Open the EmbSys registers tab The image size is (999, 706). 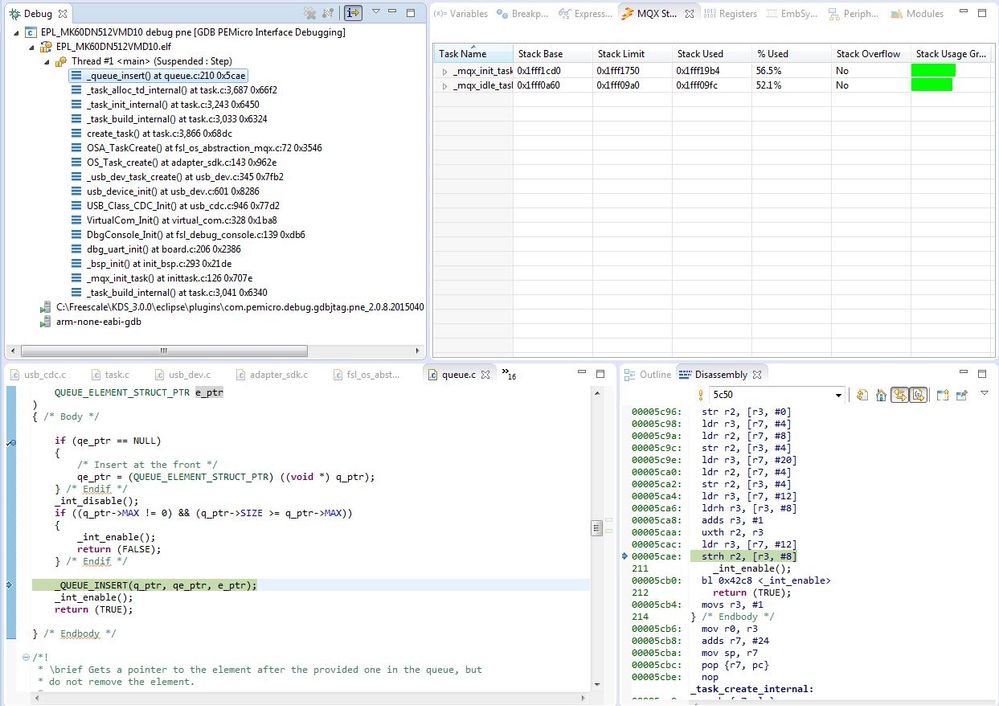[792, 13]
